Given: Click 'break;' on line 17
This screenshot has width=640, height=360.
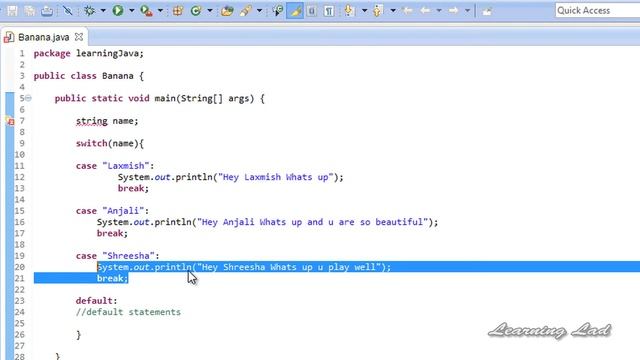Looking at the screenshot, I should pos(112,233).
